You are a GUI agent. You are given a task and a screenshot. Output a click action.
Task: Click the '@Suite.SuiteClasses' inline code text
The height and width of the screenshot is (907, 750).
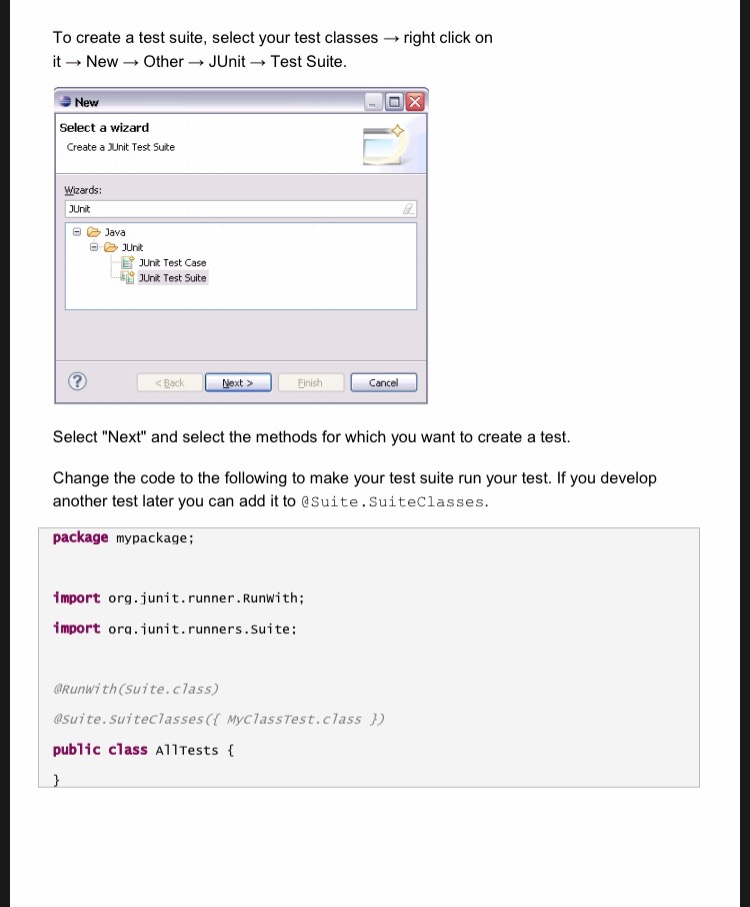click(x=393, y=502)
